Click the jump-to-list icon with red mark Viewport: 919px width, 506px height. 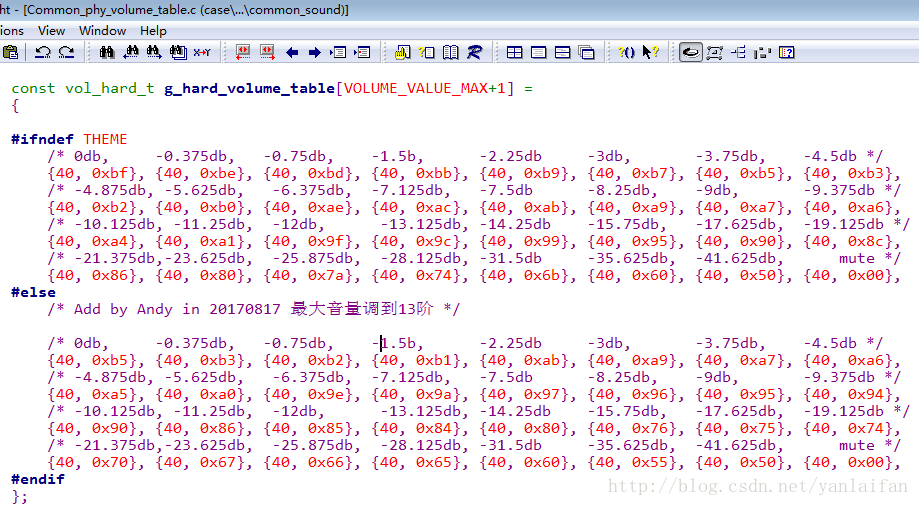click(x=362, y=52)
